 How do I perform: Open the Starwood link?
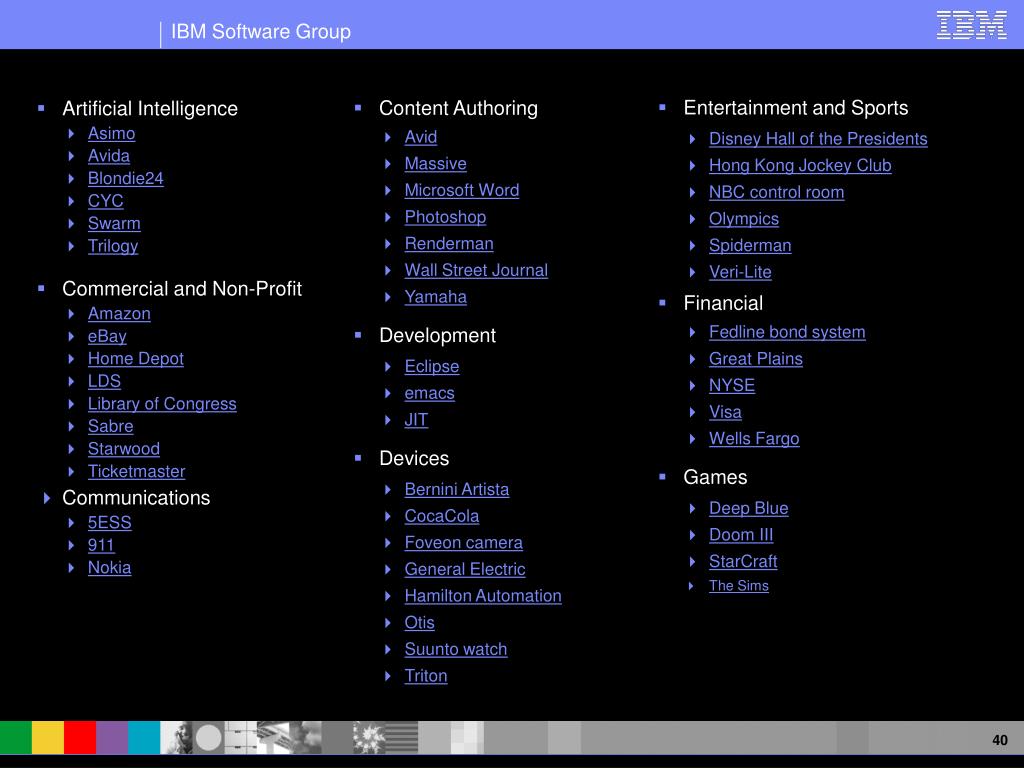coord(123,449)
